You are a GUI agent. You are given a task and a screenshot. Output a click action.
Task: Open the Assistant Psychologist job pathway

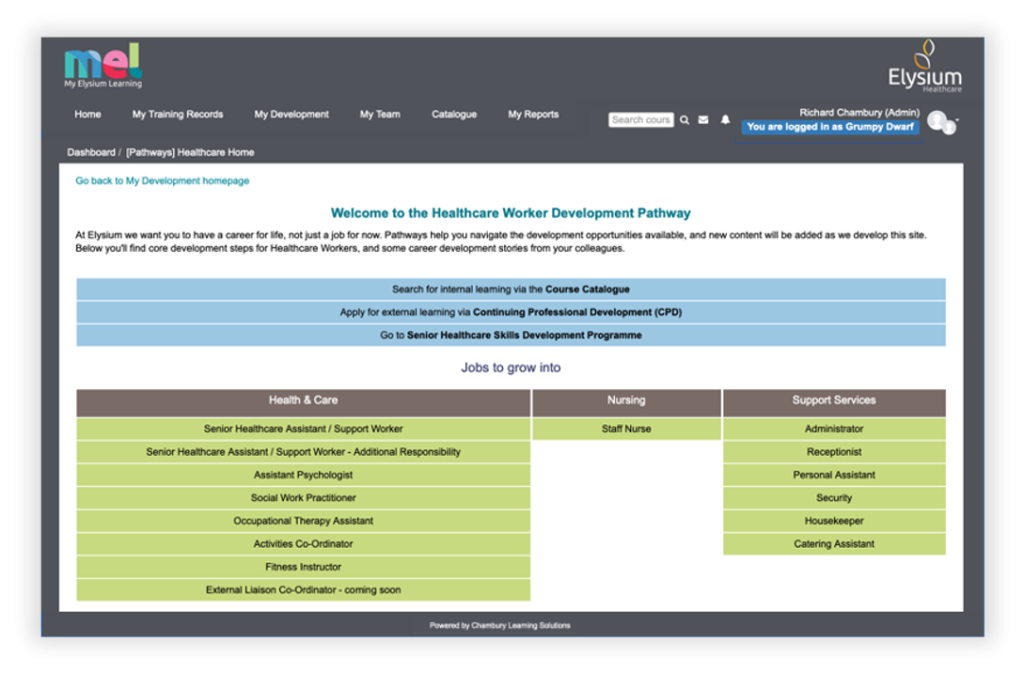303,475
